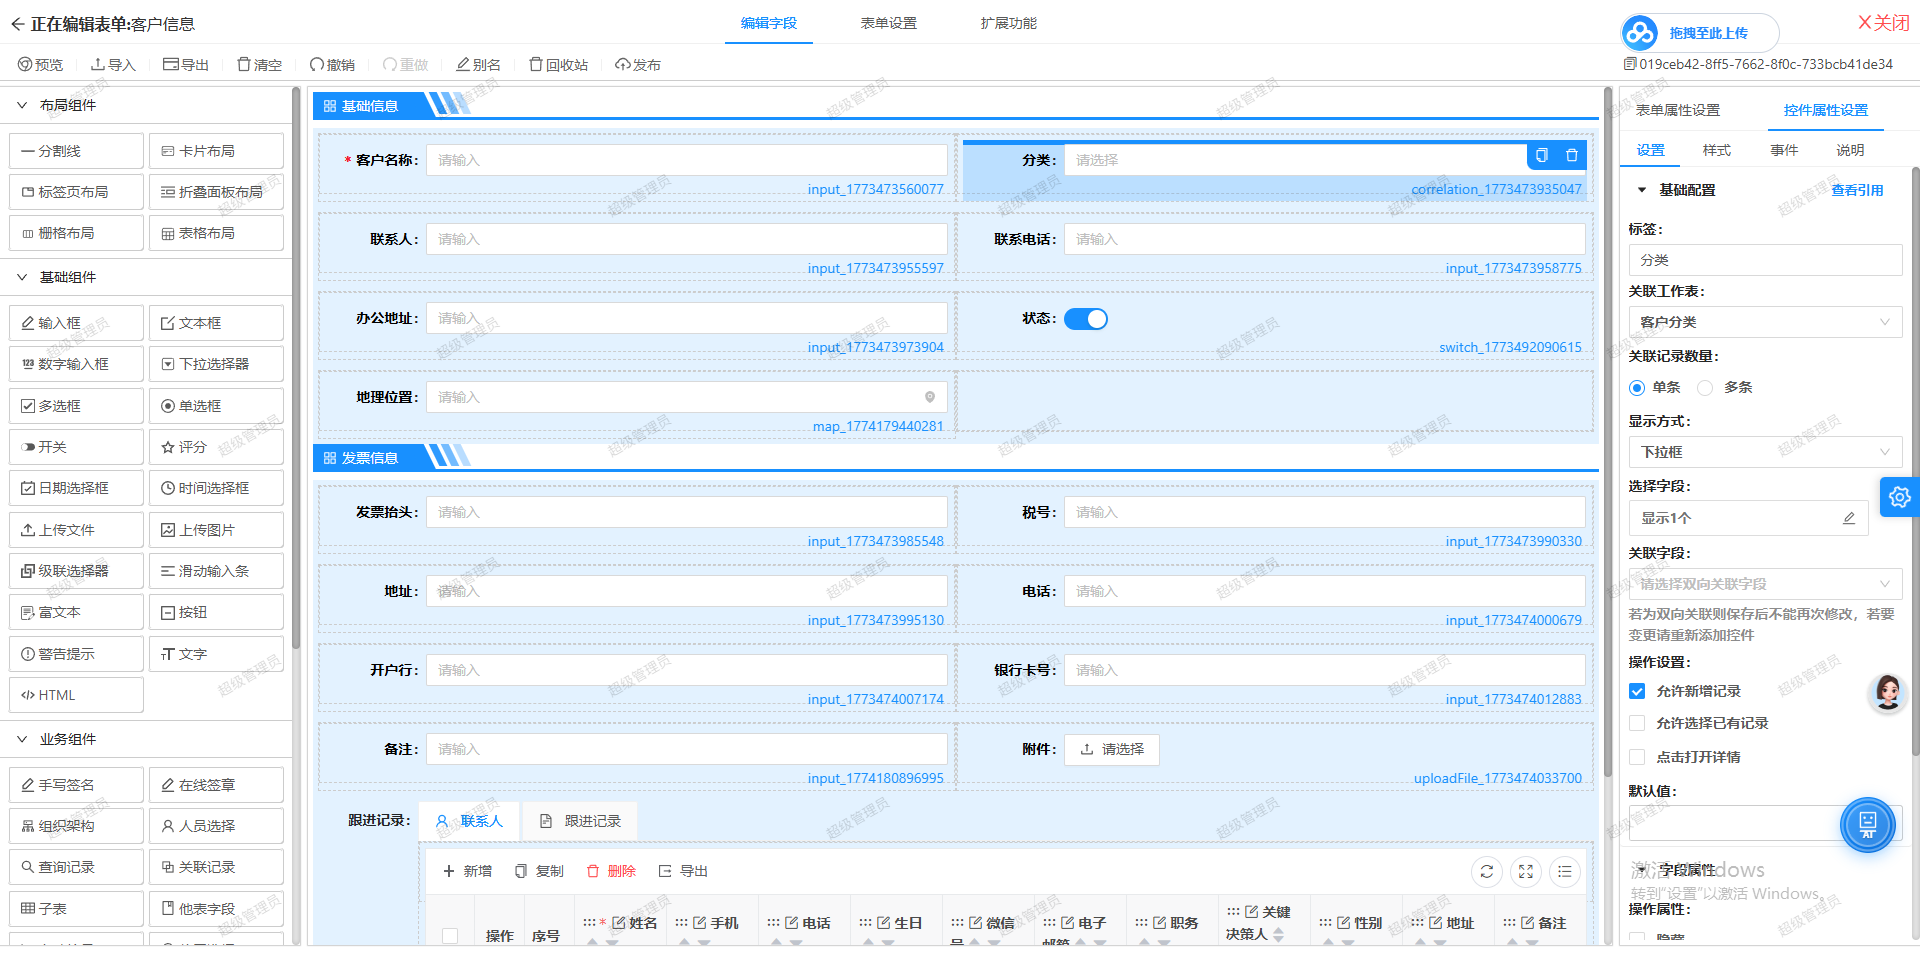Click the 导入 import toolbar item

click(x=113, y=65)
